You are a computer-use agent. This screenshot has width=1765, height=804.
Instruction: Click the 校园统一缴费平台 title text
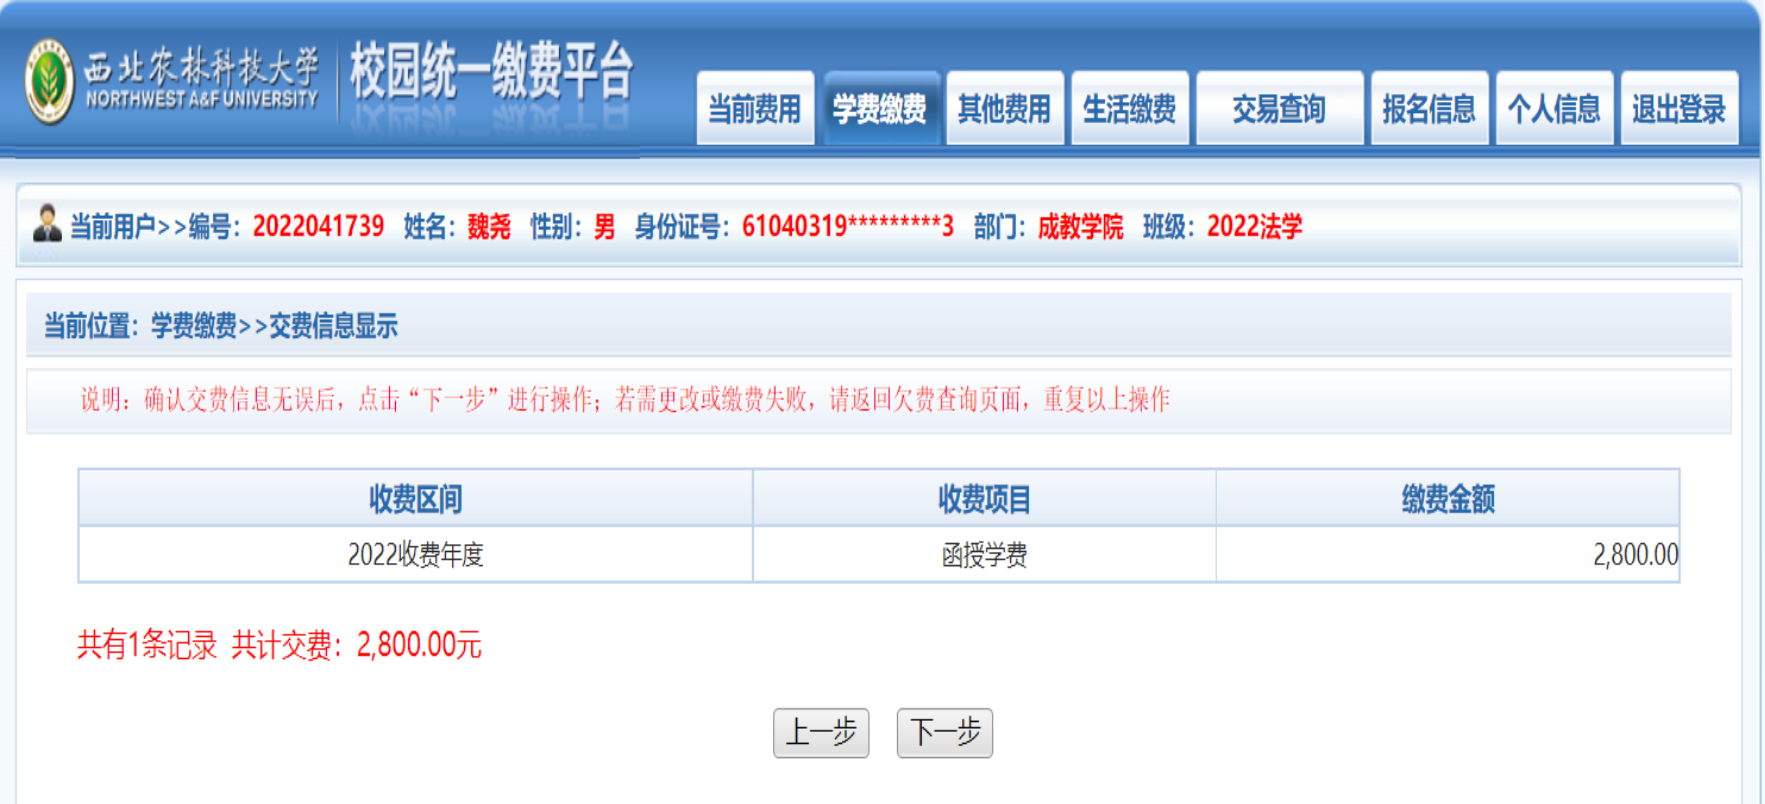tap(491, 72)
